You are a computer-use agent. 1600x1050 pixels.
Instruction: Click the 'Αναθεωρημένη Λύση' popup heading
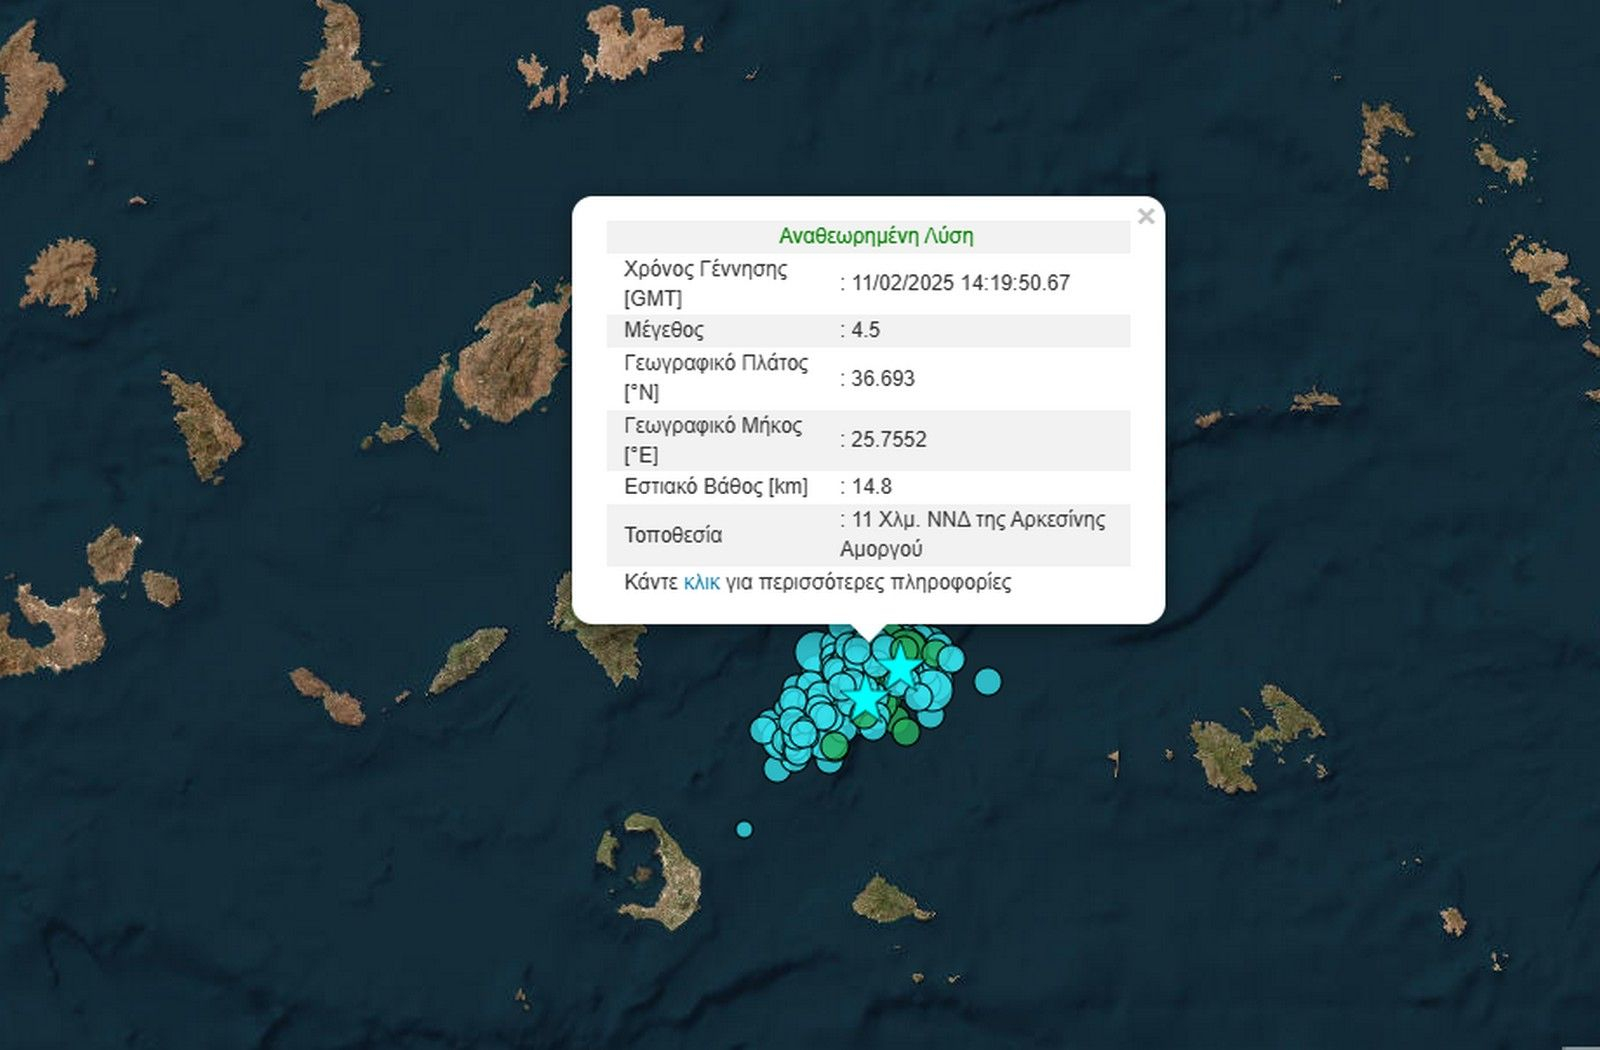(x=876, y=236)
